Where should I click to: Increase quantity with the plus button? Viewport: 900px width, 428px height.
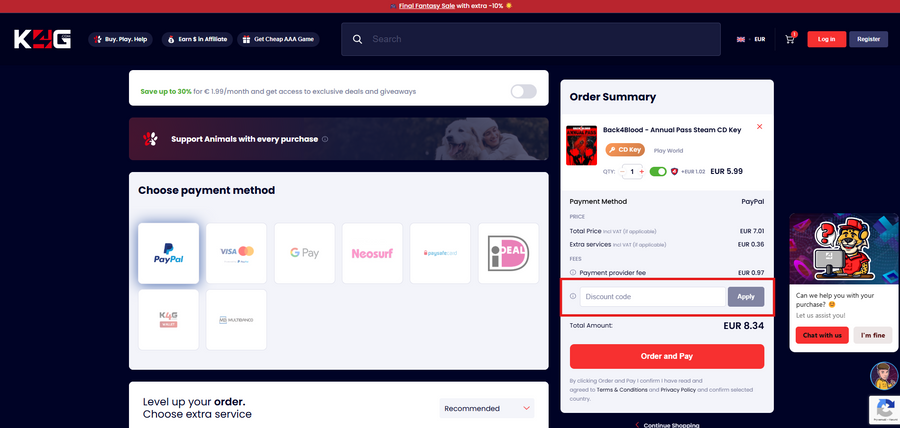tap(641, 172)
